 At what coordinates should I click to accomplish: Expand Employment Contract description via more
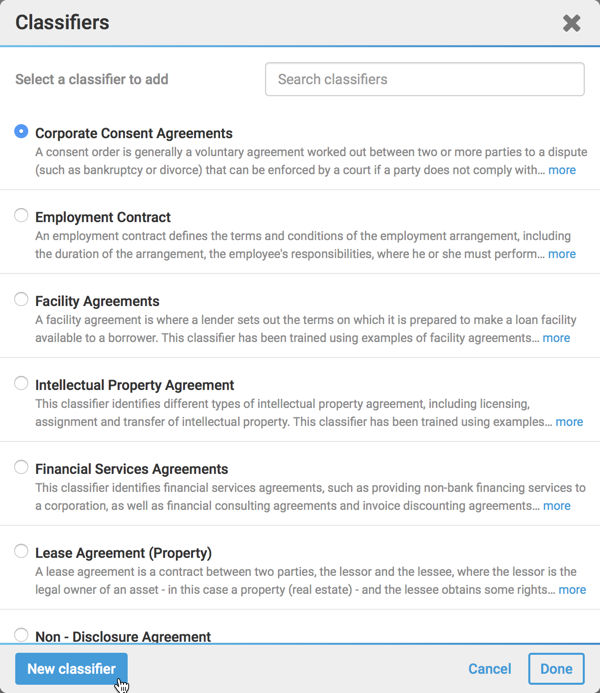coord(562,254)
